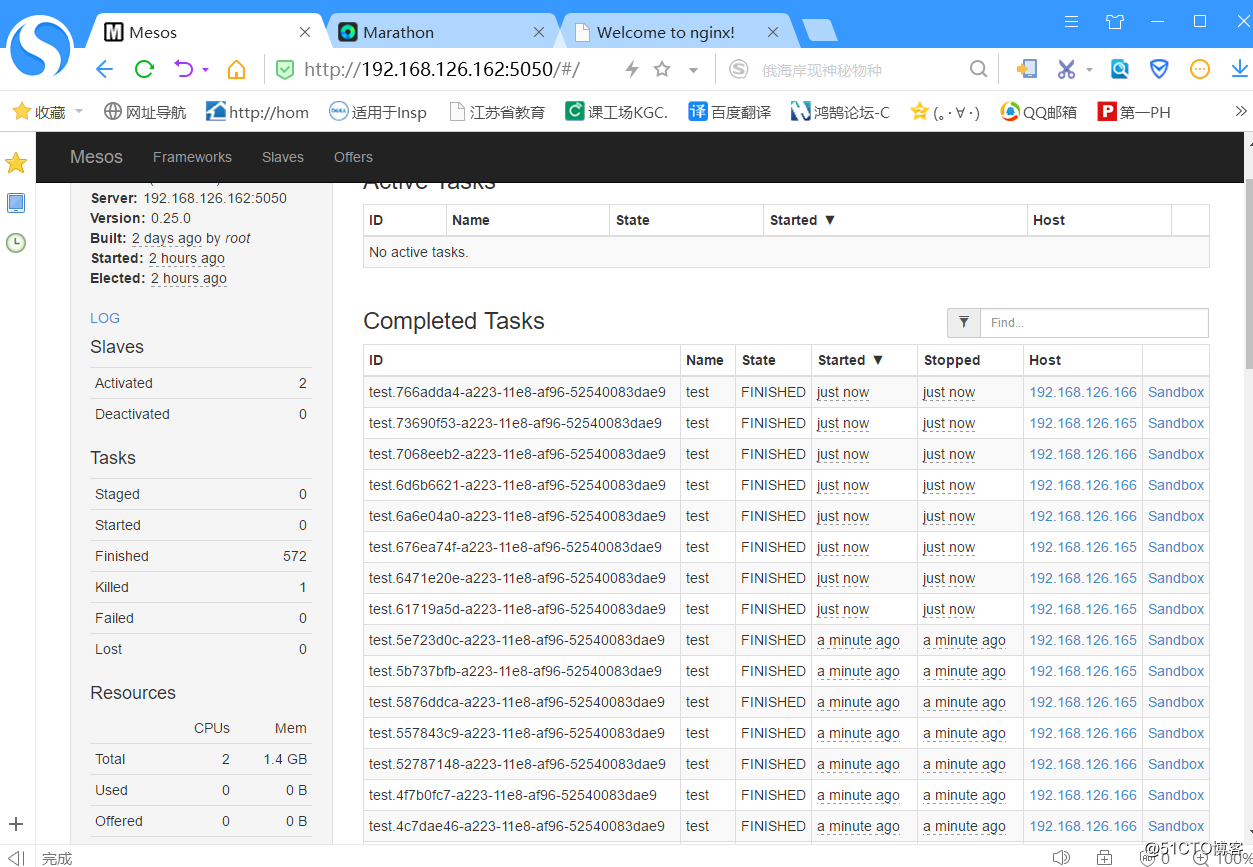
Task: Open the skin shirt icon in title bar
Action: pos(1115,21)
